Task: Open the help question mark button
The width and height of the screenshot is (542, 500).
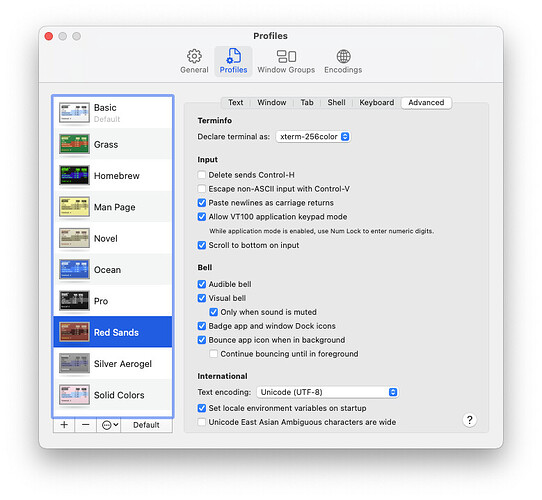Action: point(469,420)
